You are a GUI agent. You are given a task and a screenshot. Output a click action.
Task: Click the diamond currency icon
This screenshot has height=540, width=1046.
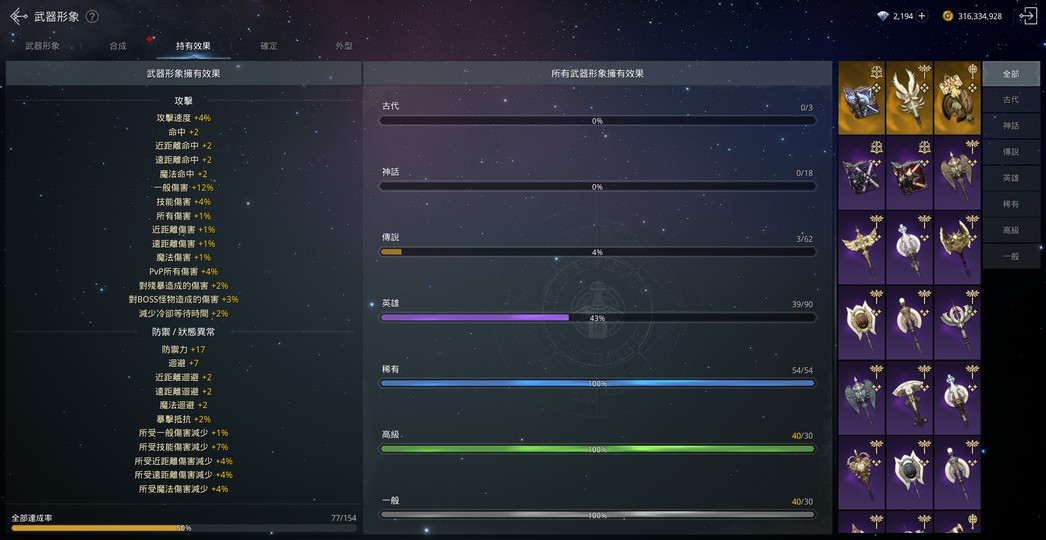pyautogui.click(x=882, y=16)
